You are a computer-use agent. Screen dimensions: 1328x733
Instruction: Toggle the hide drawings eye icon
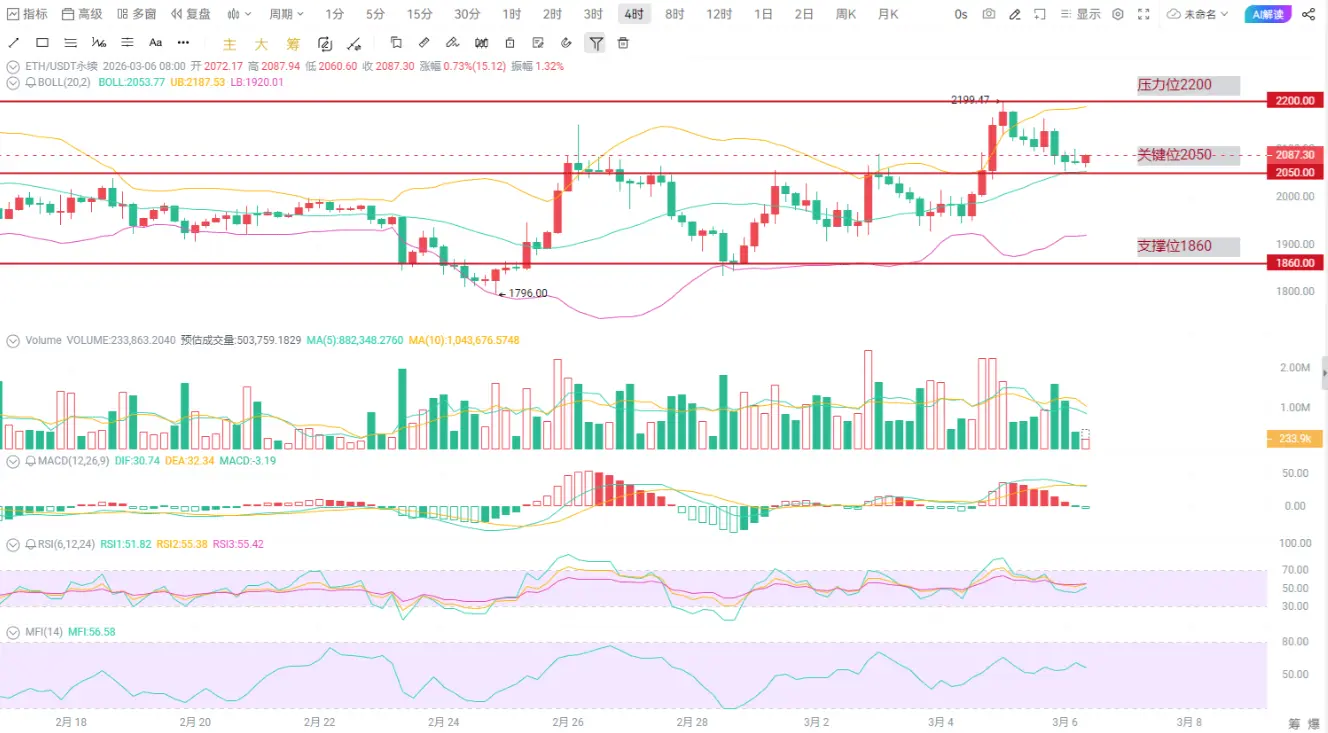[567, 43]
